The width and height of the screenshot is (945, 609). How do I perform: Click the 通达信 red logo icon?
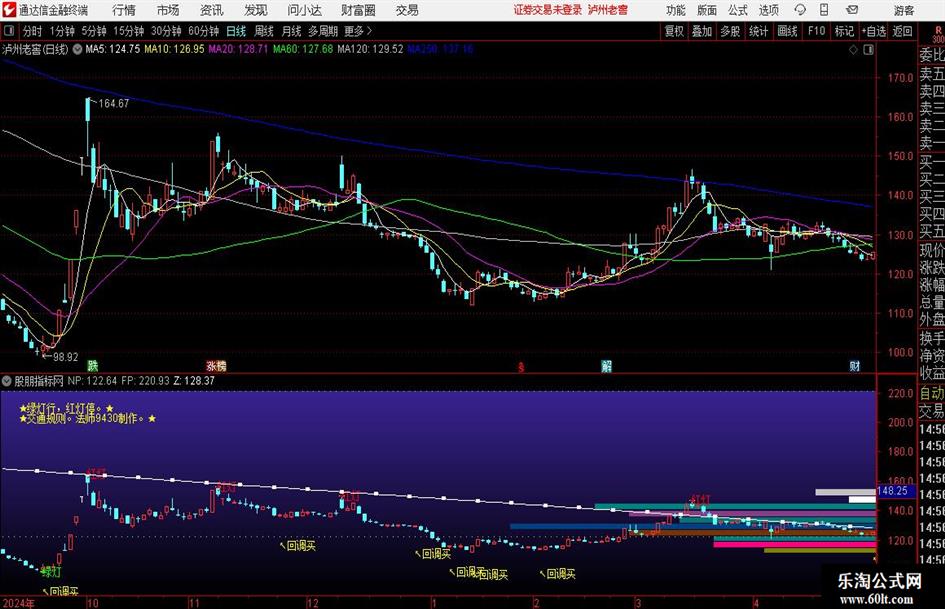coord(9,10)
